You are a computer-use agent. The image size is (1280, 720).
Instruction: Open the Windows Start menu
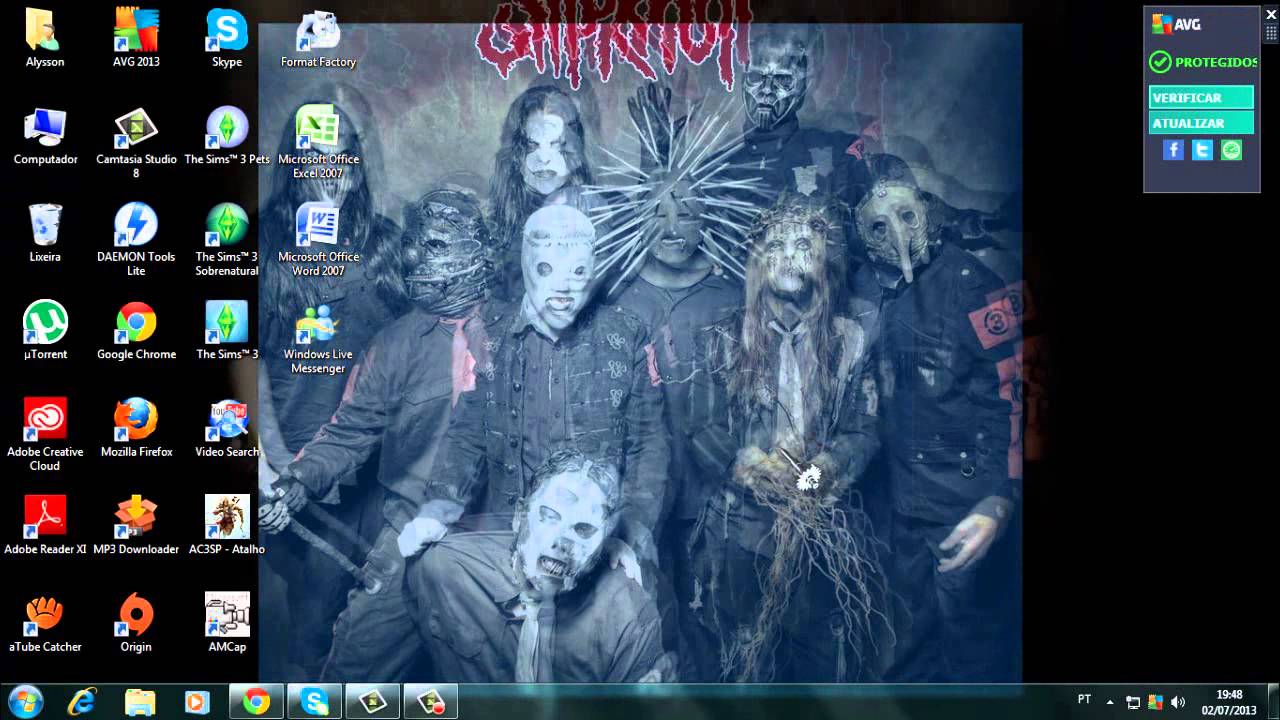pyautogui.click(x=24, y=702)
